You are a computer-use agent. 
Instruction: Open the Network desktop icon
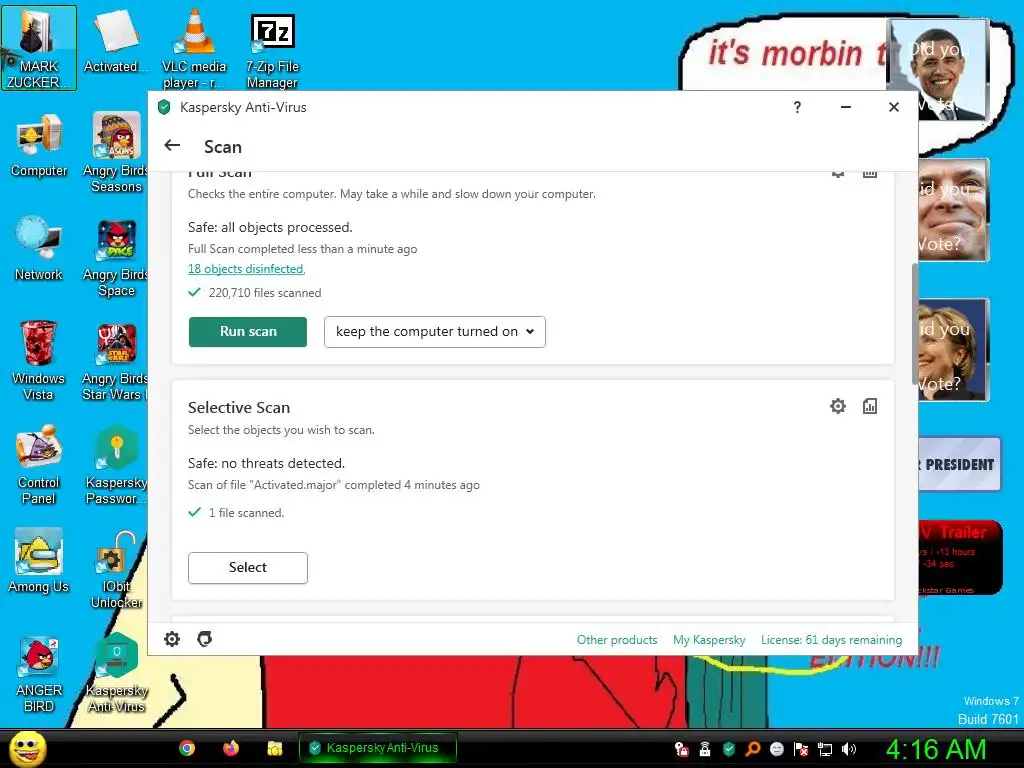pyautogui.click(x=39, y=249)
